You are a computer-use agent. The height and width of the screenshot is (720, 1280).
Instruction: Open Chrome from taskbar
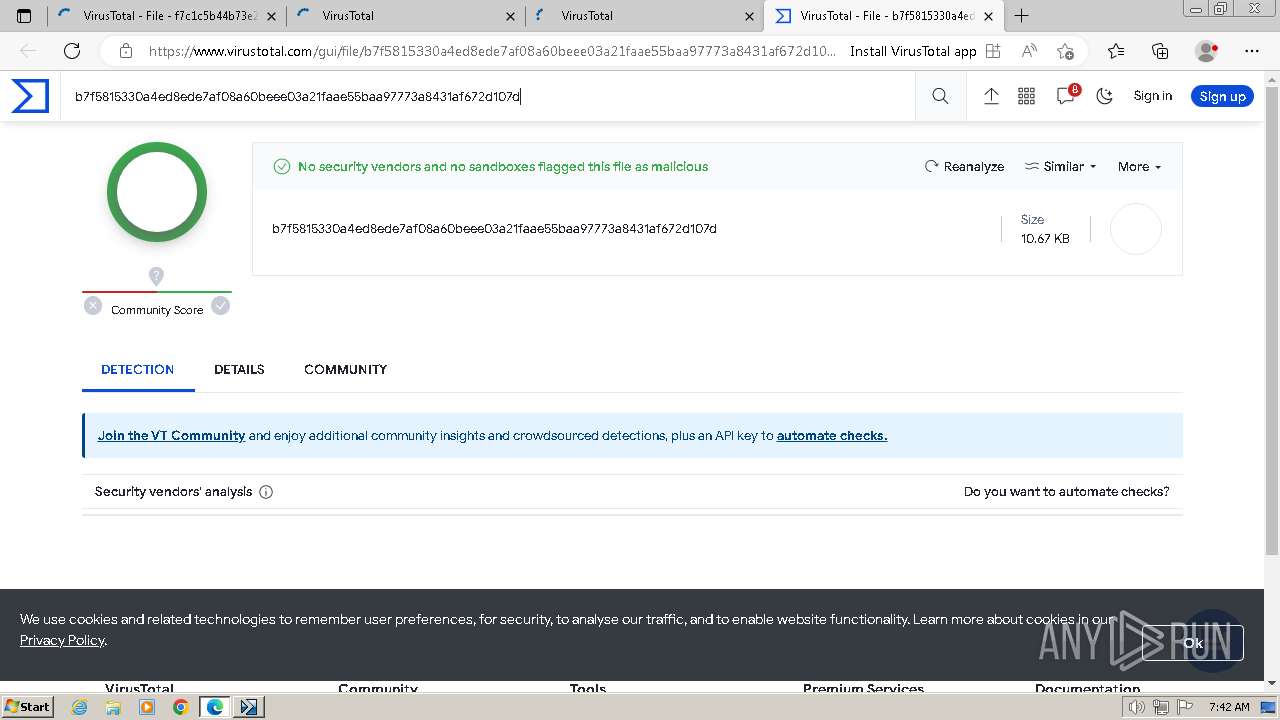[x=180, y=707]
